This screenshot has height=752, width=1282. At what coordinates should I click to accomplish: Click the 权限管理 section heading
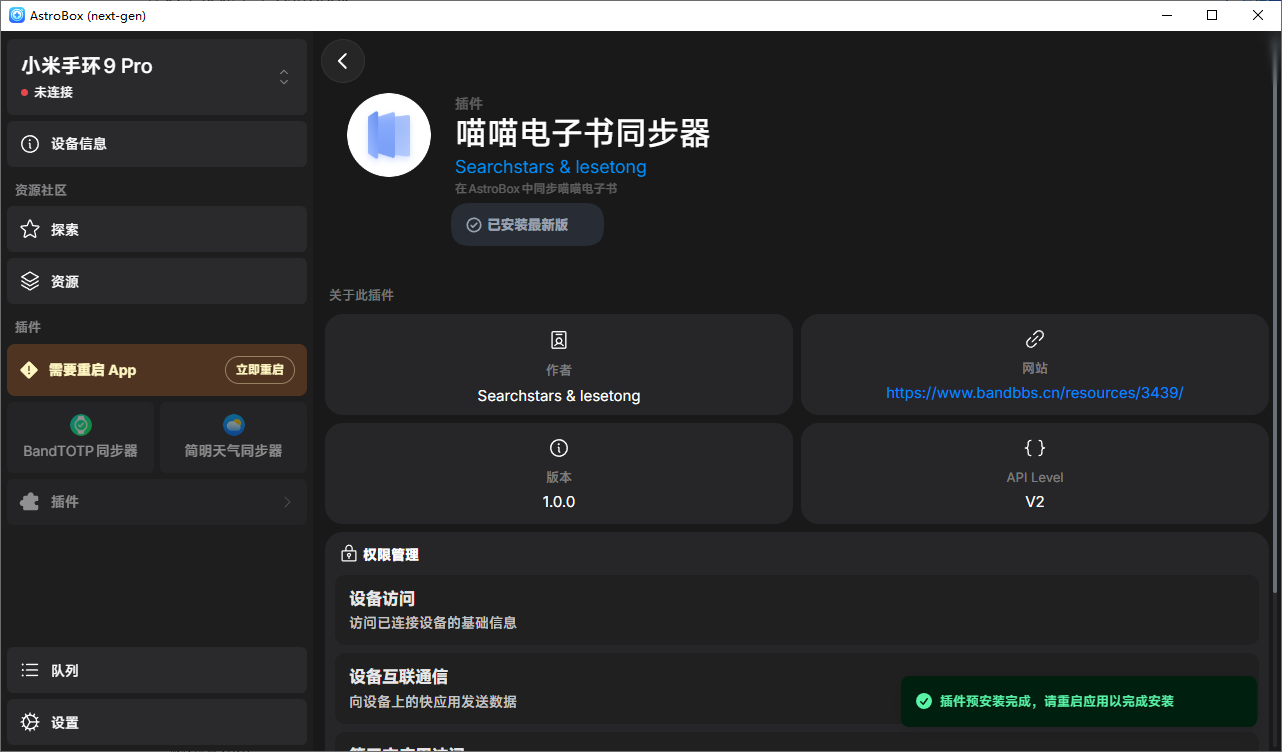(391, 555)
